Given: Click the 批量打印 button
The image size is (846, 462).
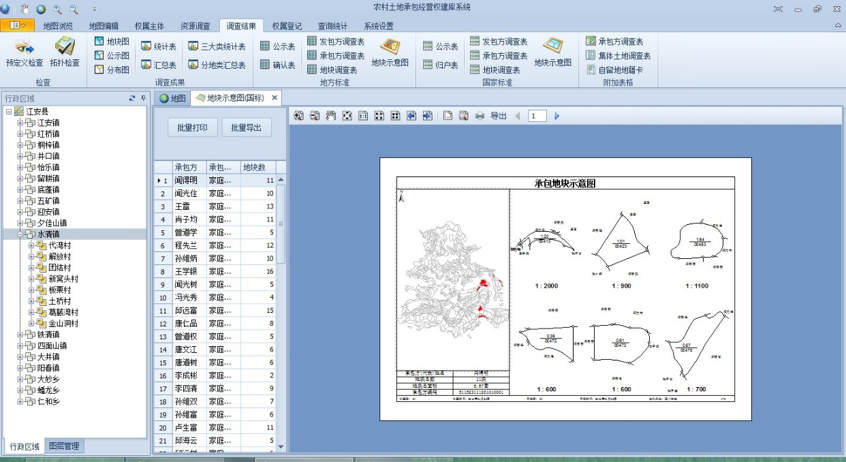Looking at the screenshot, I should (192, 128).
